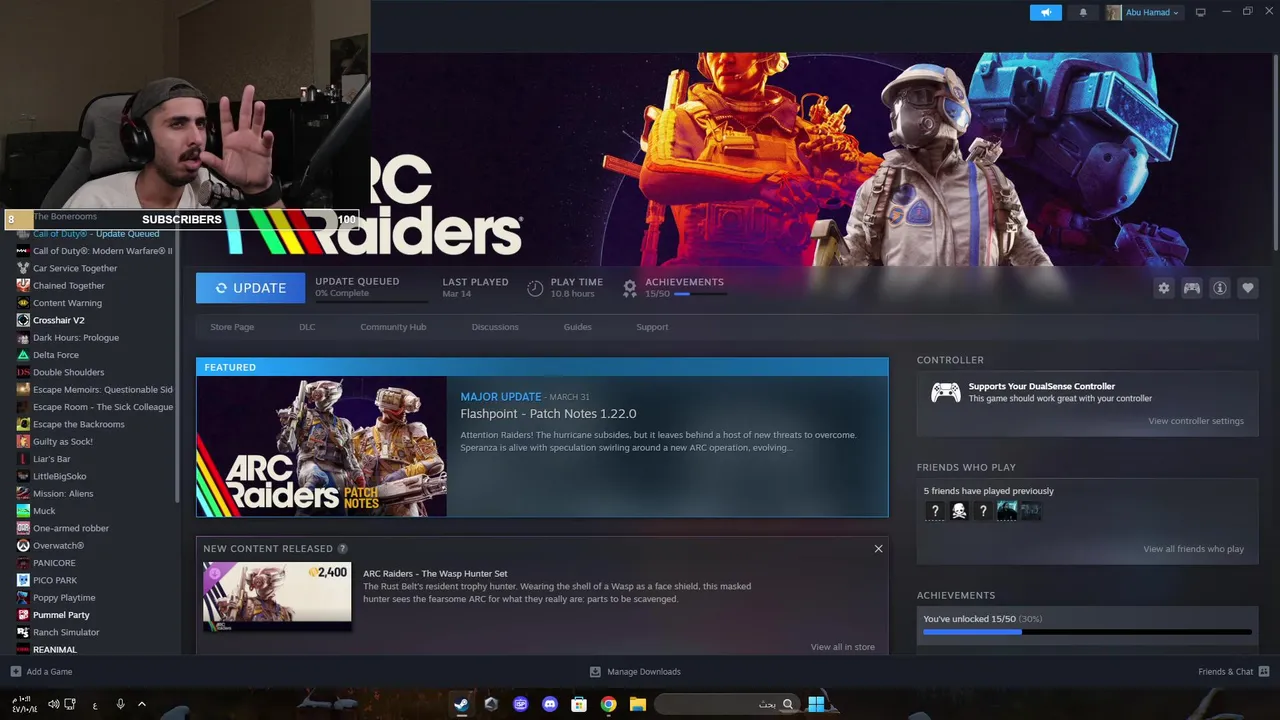The width and height of the screenshot is (1280, 720).
Task: Select Chained Together in library list
Action: 69,286
